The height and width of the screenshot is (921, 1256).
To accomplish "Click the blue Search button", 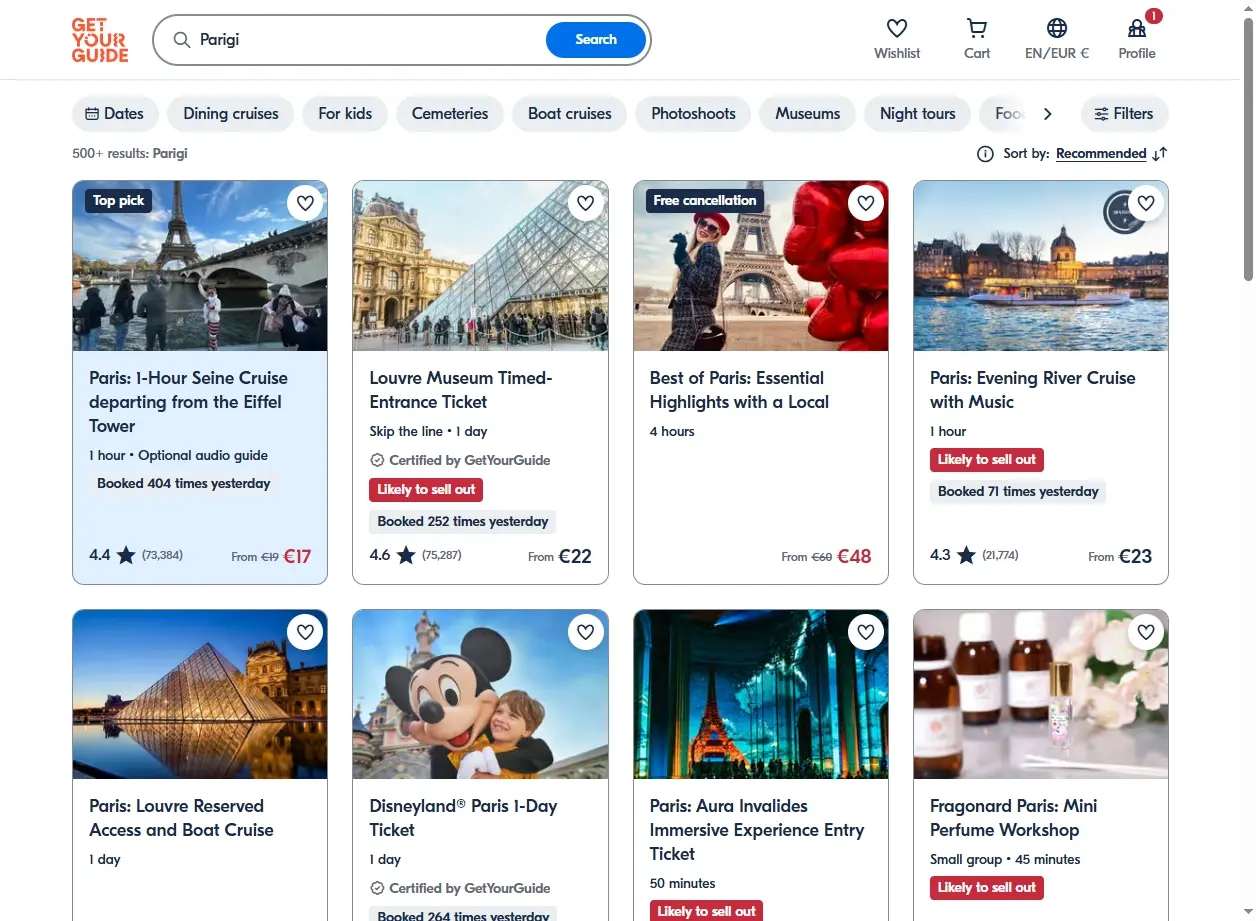I will (596, 40).
